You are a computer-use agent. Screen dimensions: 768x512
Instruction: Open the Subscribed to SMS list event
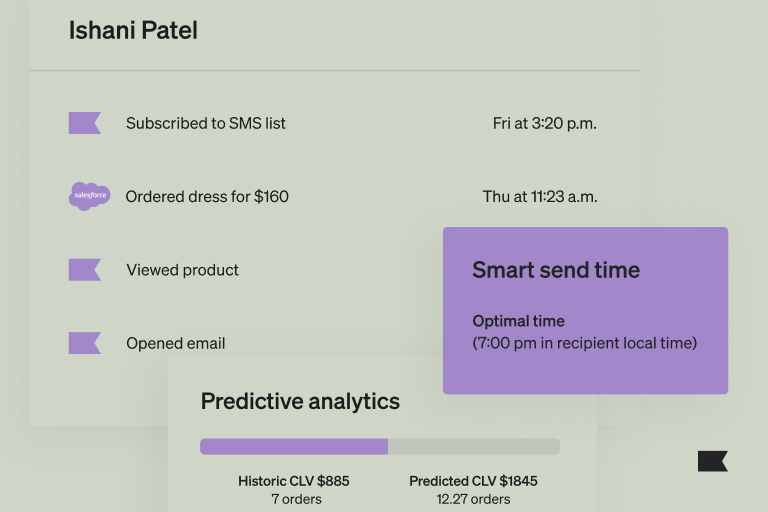coord(205,123)
